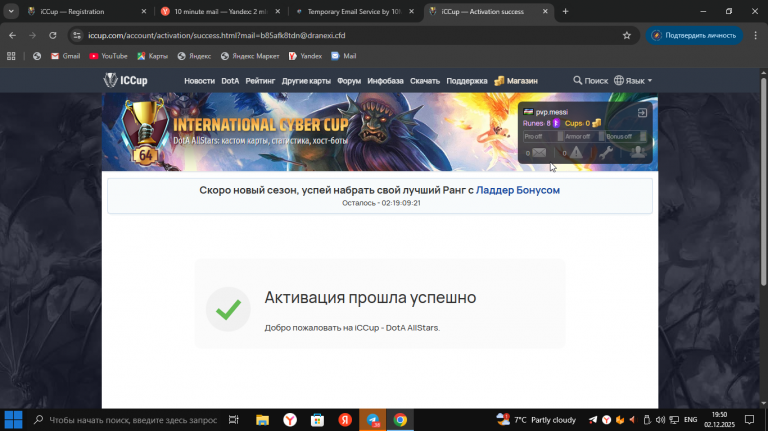Click the Ладдер Бонусом link
This screenshot has height=431, width=768.
point(518,190)
